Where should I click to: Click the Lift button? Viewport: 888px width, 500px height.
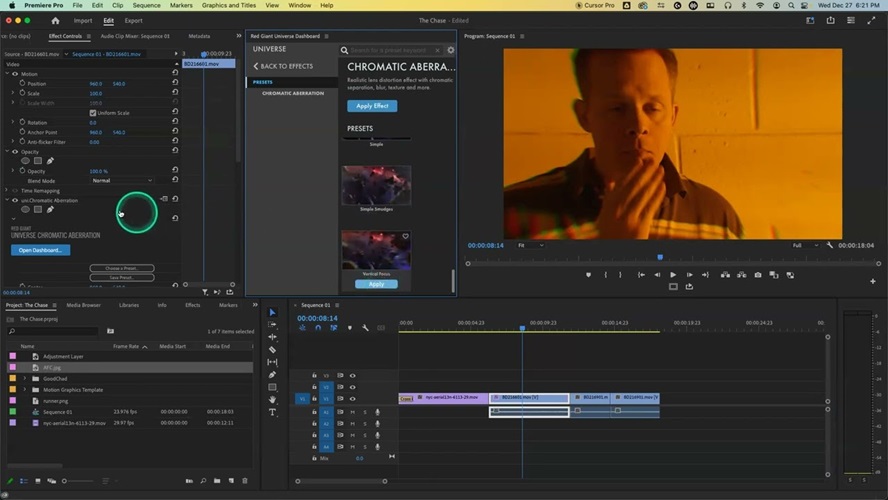tap(725, 275)
